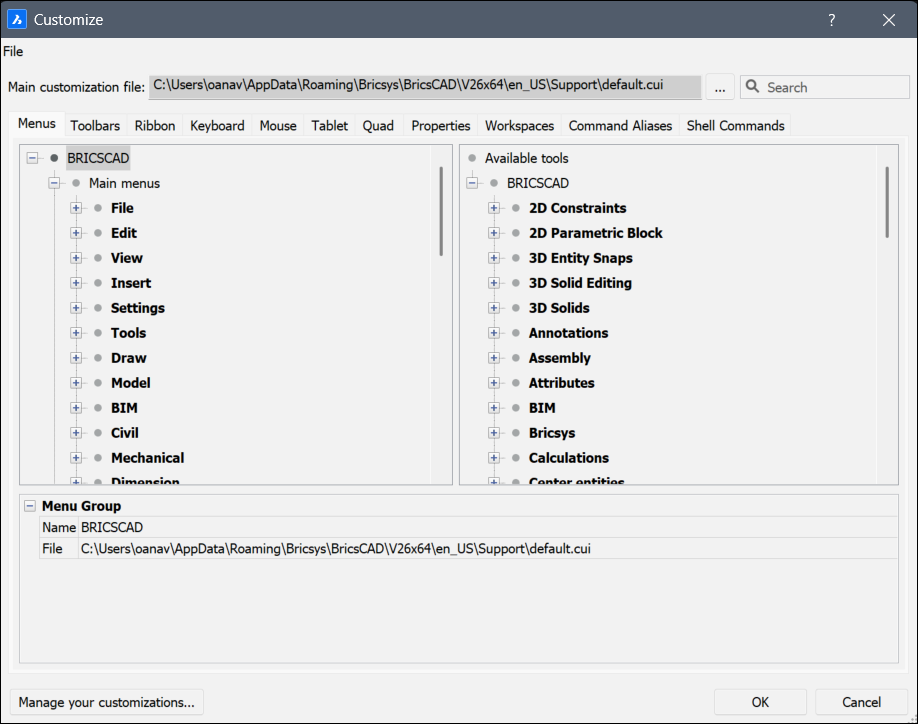Click the left tree panel scrollbar

tap(441, 210)
